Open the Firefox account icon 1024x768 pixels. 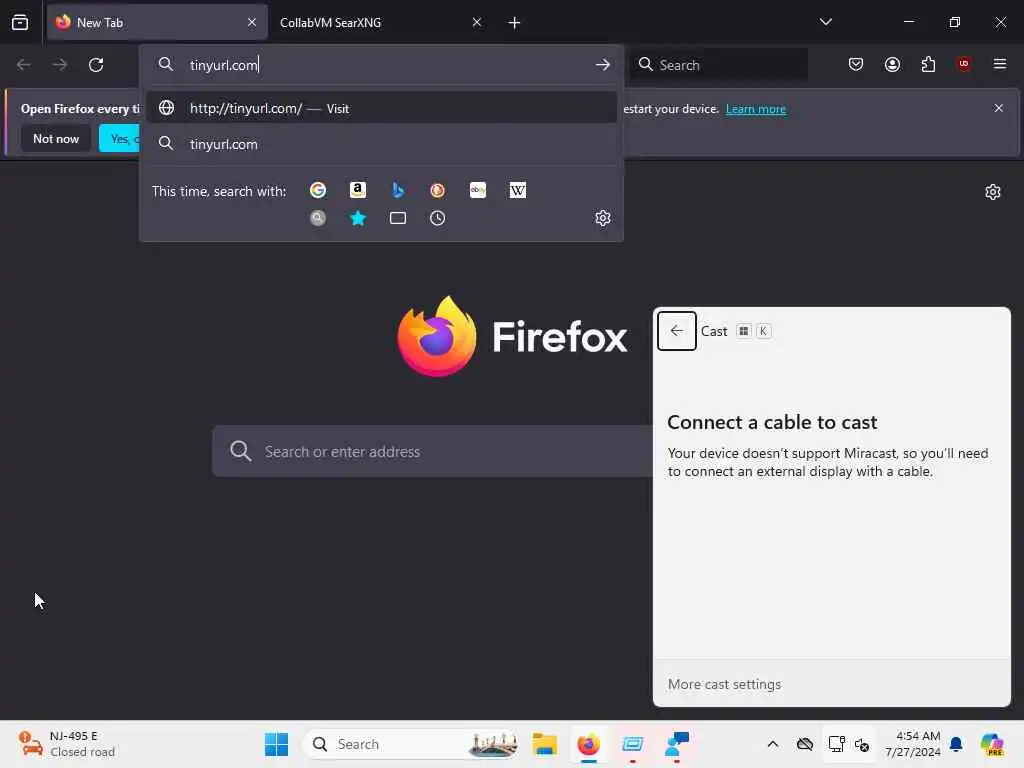892,64
